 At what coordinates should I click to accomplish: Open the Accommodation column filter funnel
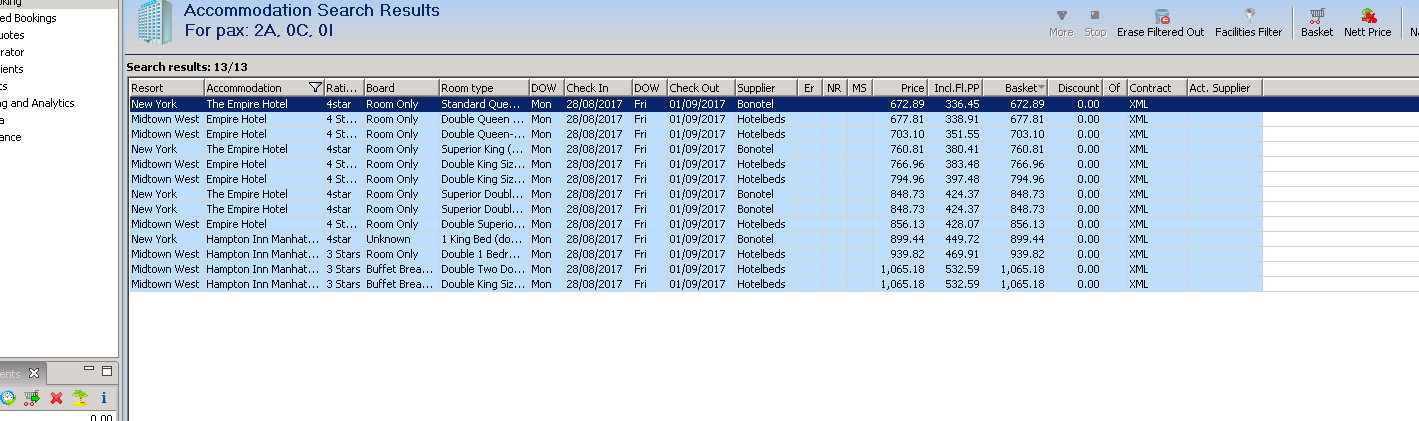click(x=315, y=88)
